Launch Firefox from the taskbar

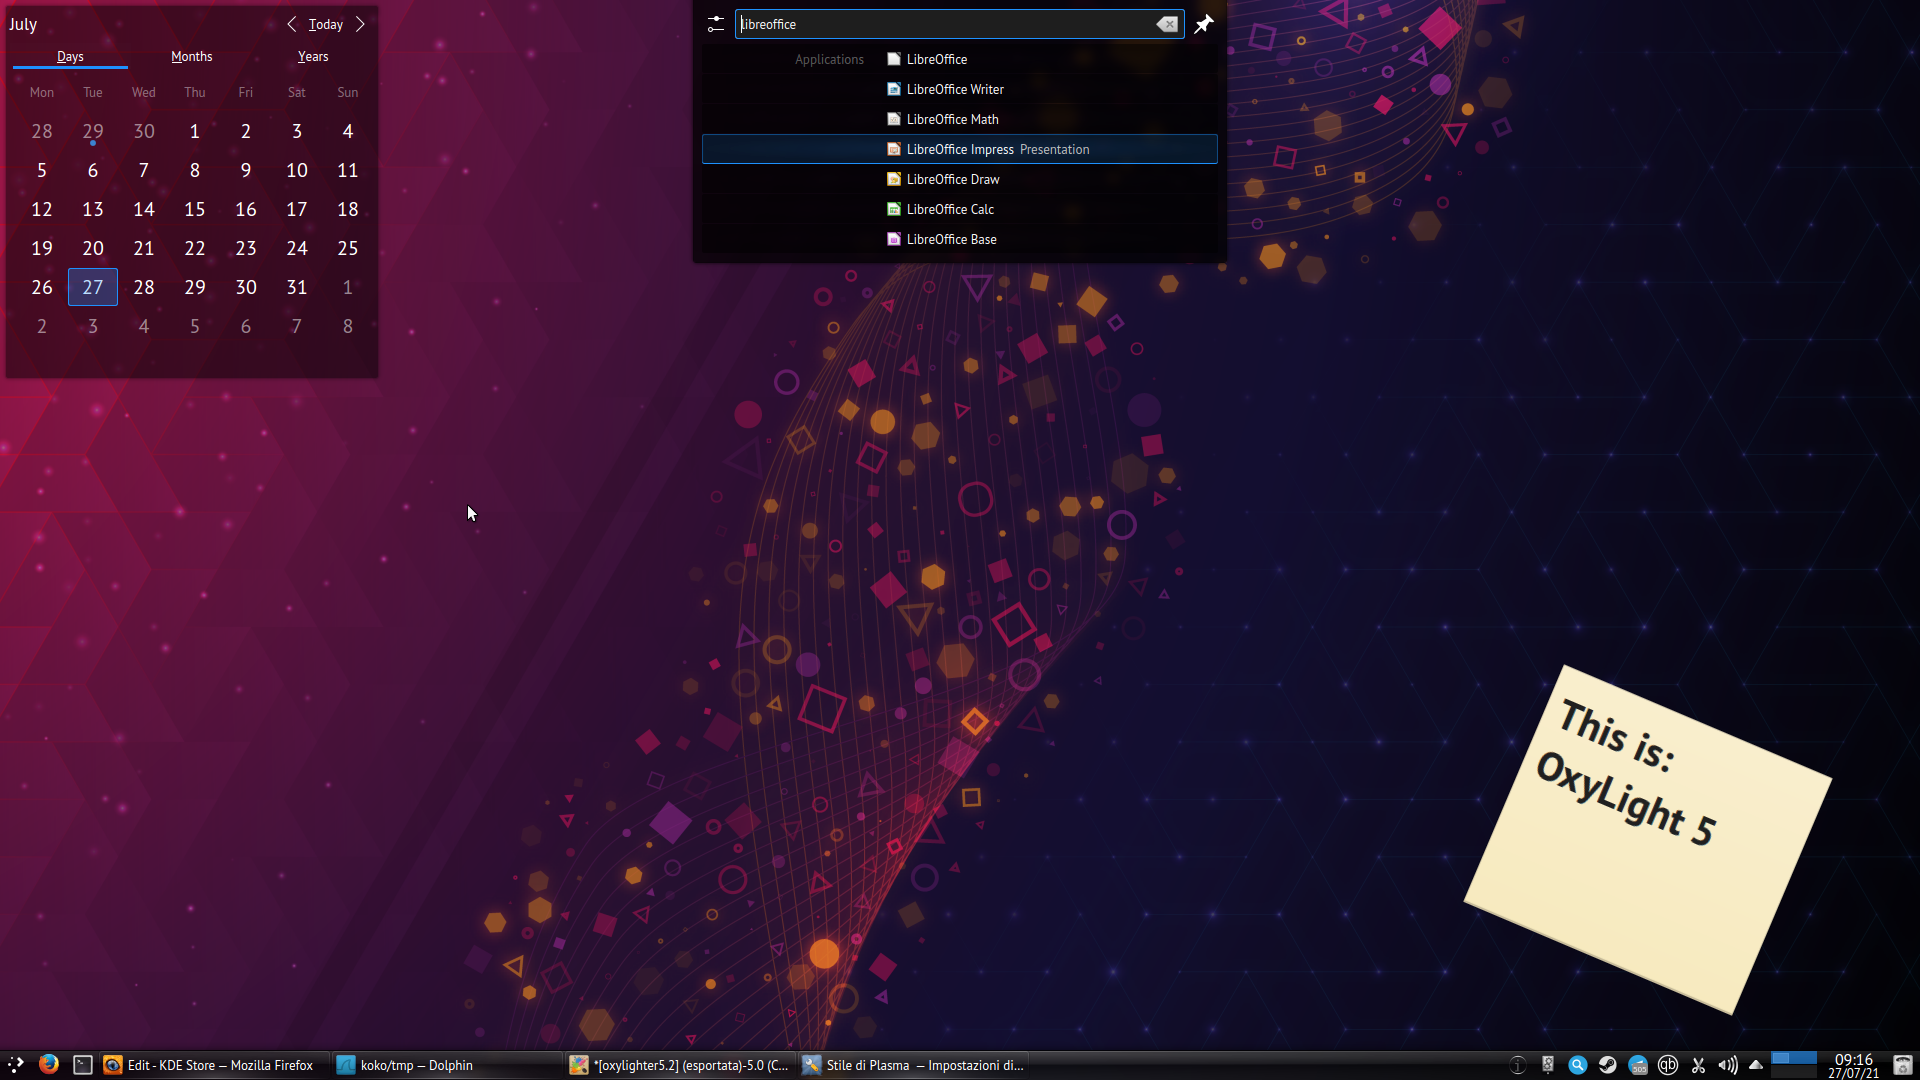[x=48, y=1065]
